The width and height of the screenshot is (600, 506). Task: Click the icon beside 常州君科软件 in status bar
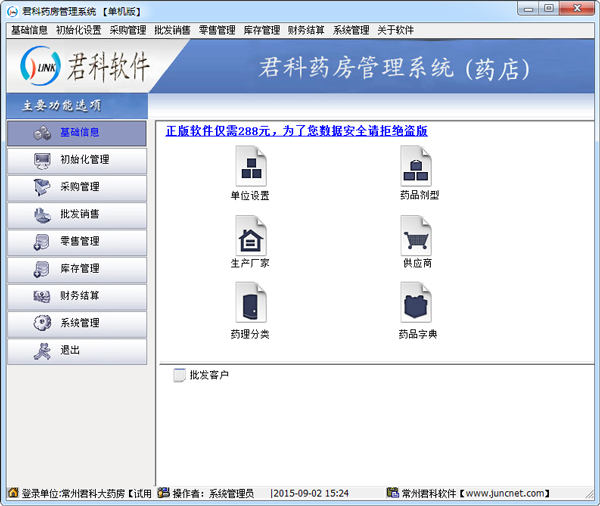coord(393,493)
